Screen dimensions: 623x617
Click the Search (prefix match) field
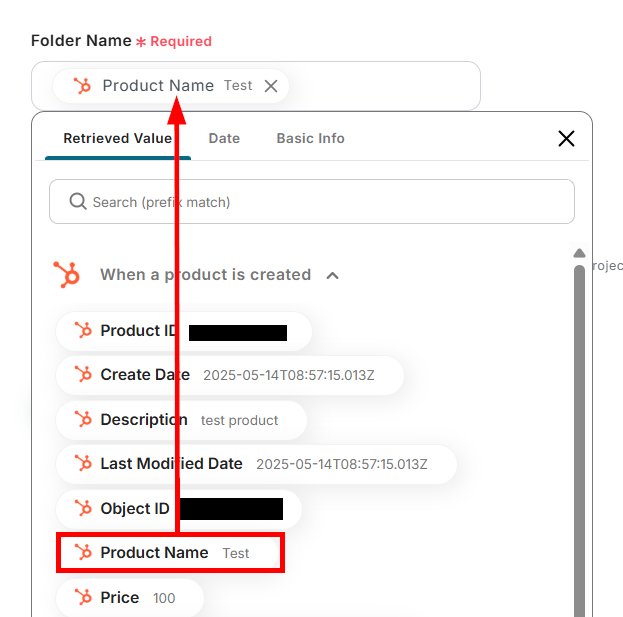tap(312, 202)
